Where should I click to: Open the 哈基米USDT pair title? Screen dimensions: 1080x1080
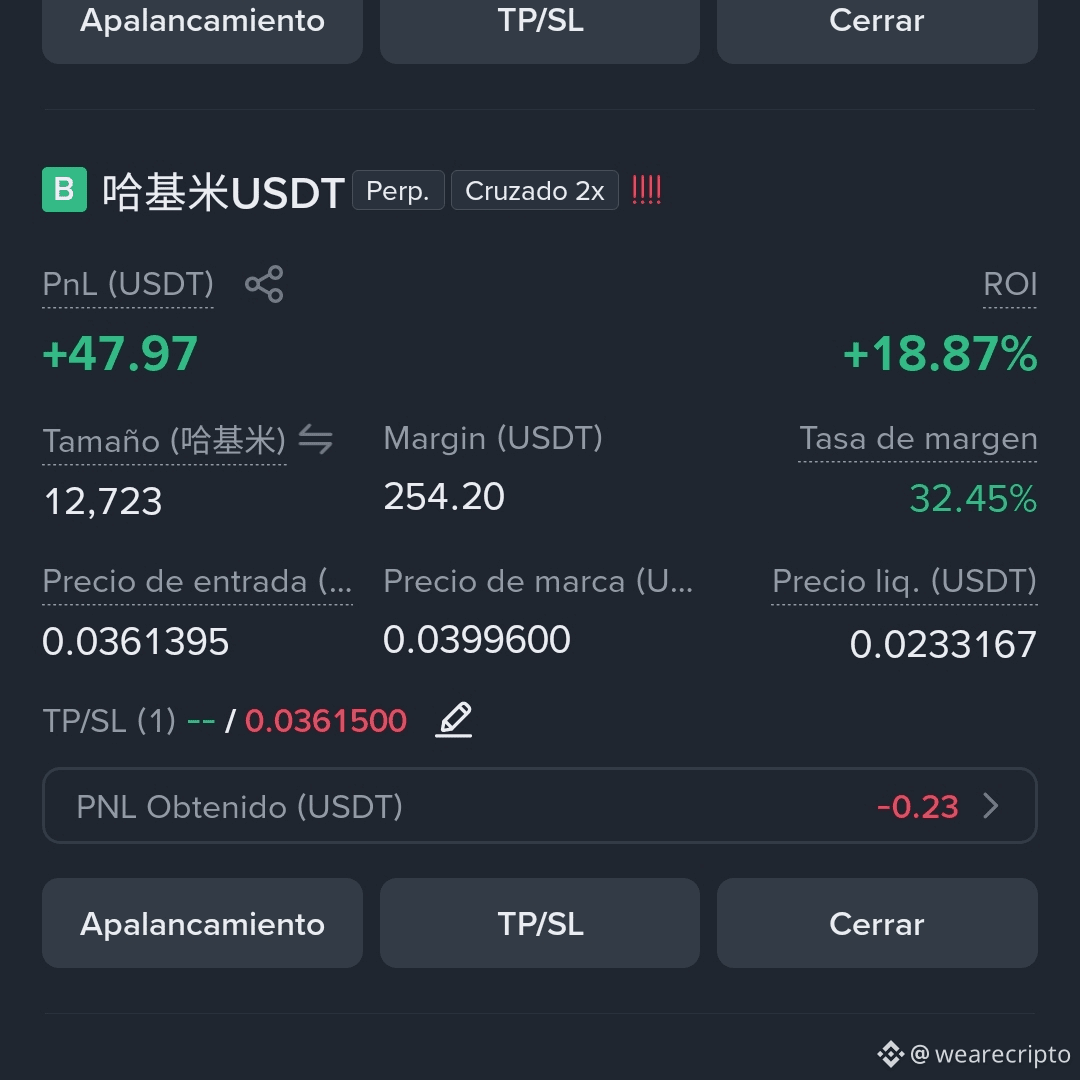coord(223,191)
